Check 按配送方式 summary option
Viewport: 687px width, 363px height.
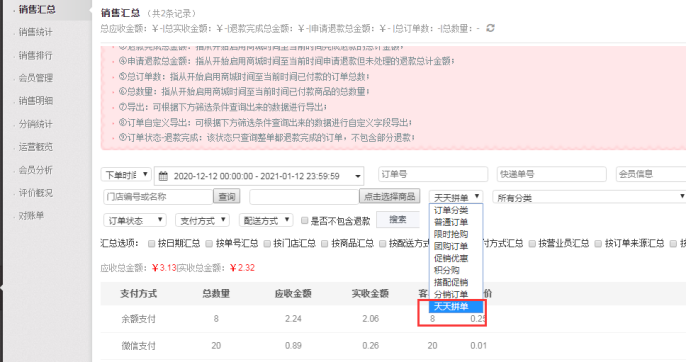tap(382, 243)
